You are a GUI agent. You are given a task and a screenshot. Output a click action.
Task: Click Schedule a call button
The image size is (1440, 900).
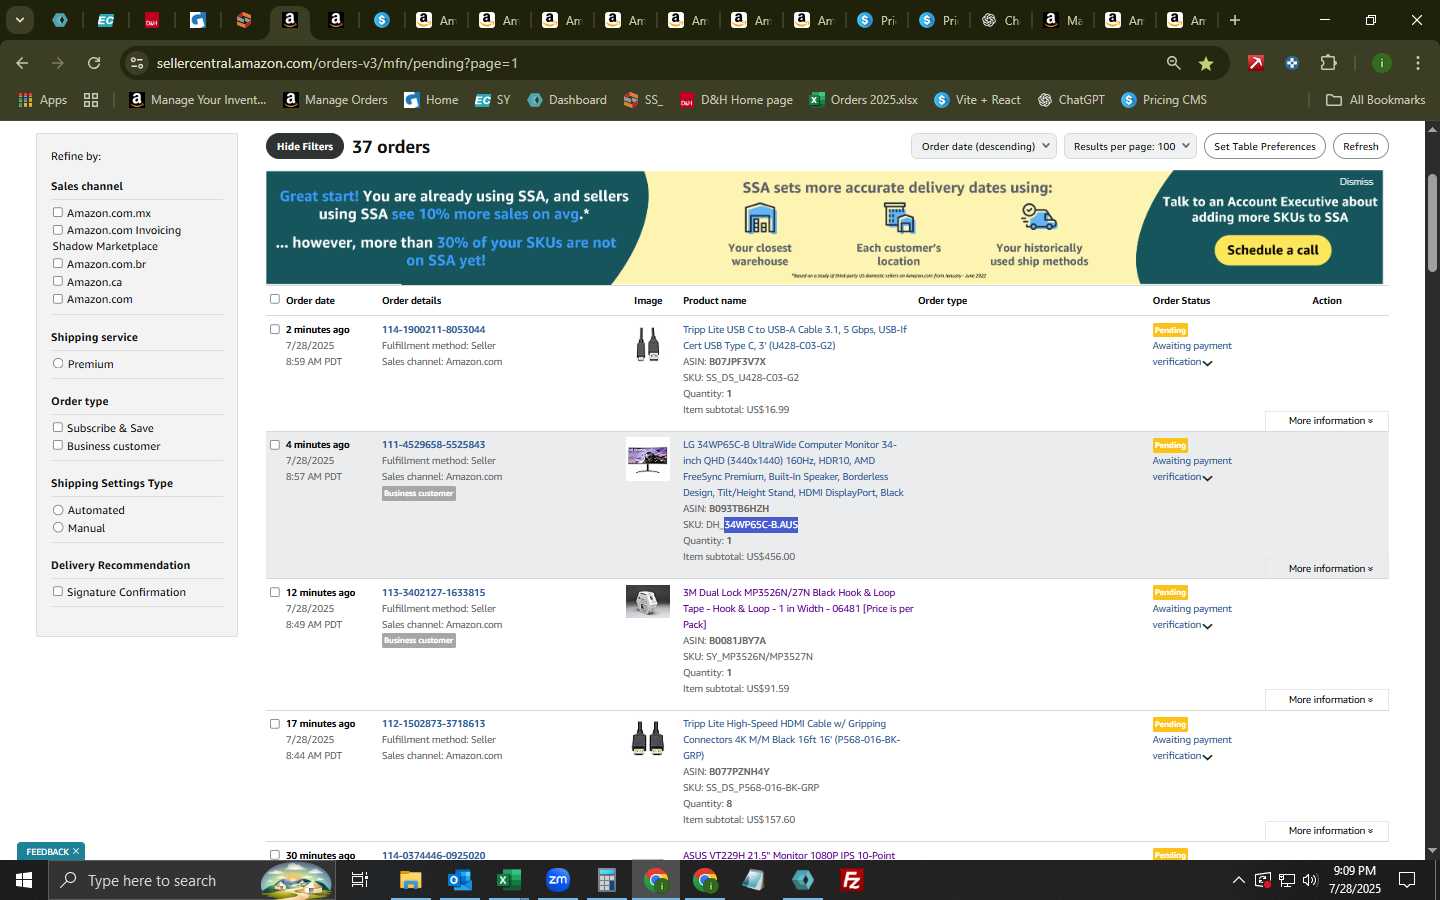pyautogui.click(x=1272, y=250)
